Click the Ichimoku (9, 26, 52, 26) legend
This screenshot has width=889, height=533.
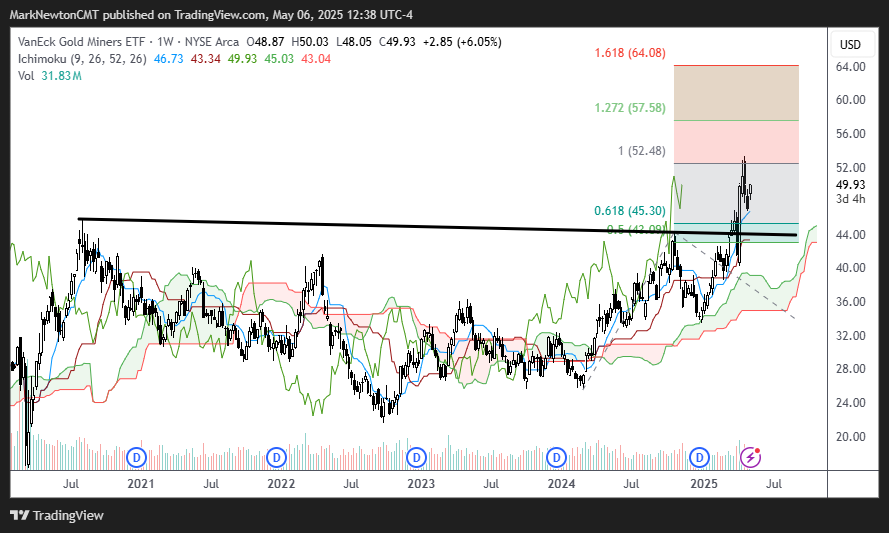(x=82, y=59)
